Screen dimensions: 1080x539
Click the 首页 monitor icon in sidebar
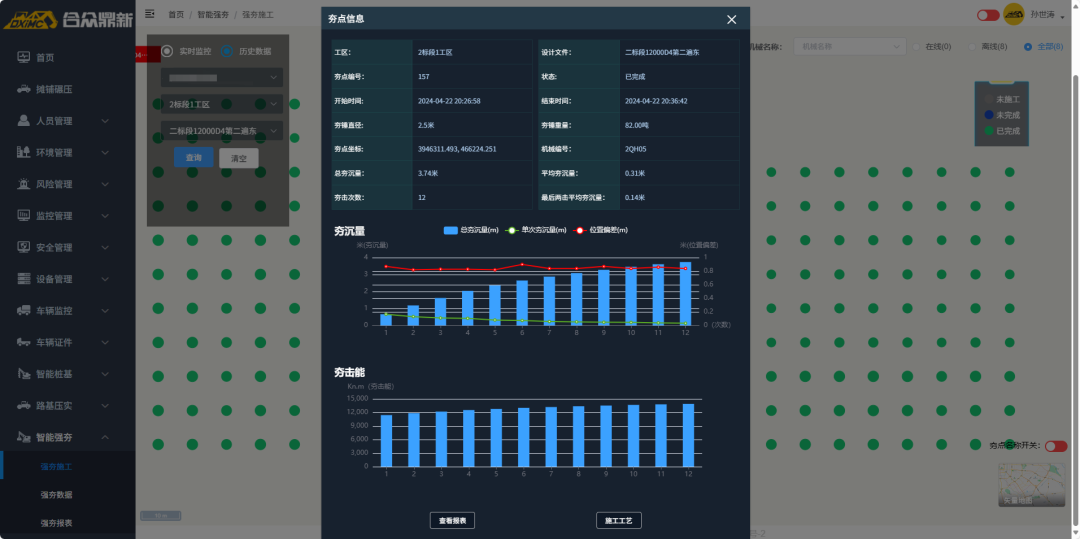[x=23, y=58]
